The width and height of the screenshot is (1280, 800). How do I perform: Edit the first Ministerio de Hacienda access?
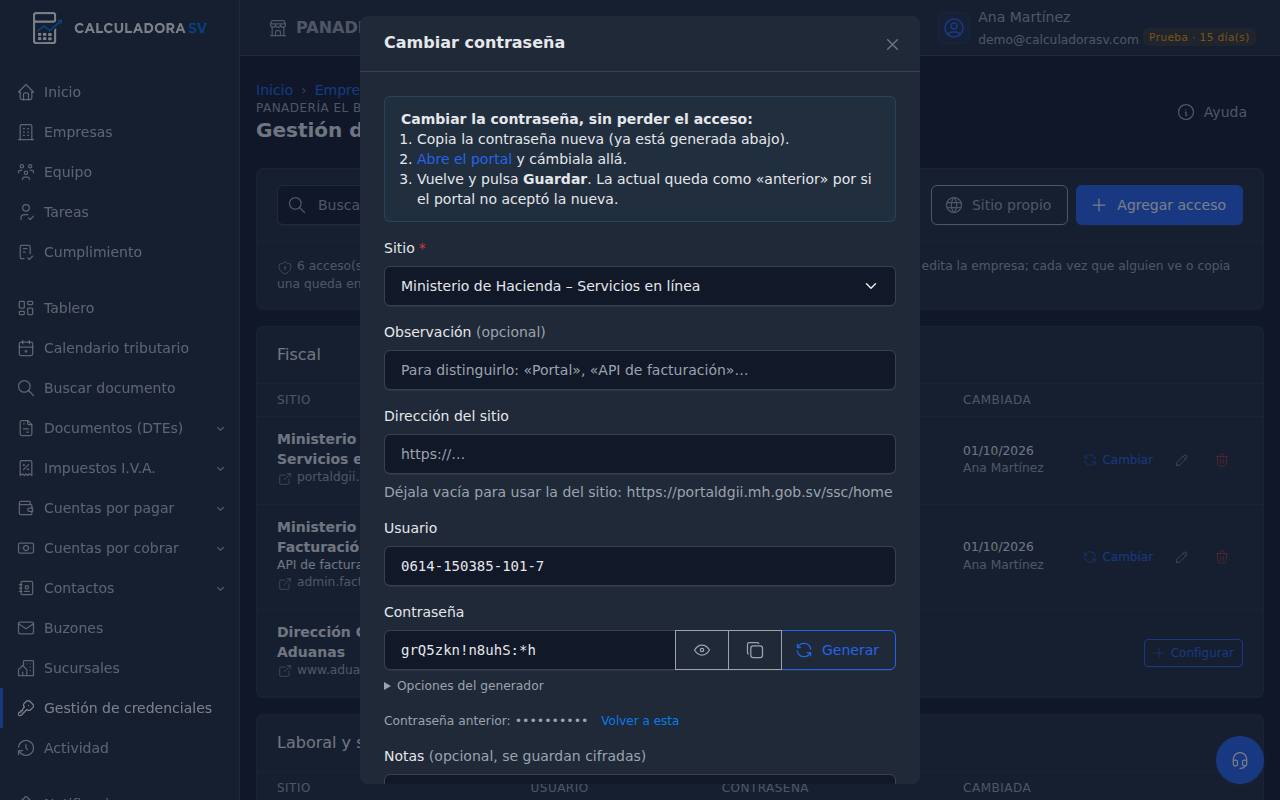[1182, 460]
